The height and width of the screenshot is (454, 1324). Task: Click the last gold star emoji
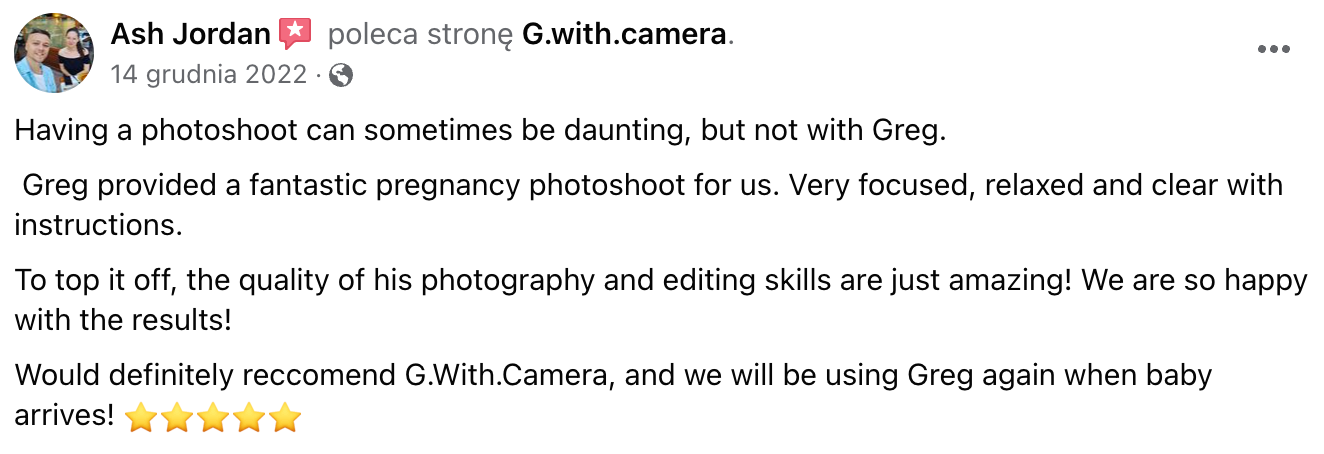click(x=286, y=417)
